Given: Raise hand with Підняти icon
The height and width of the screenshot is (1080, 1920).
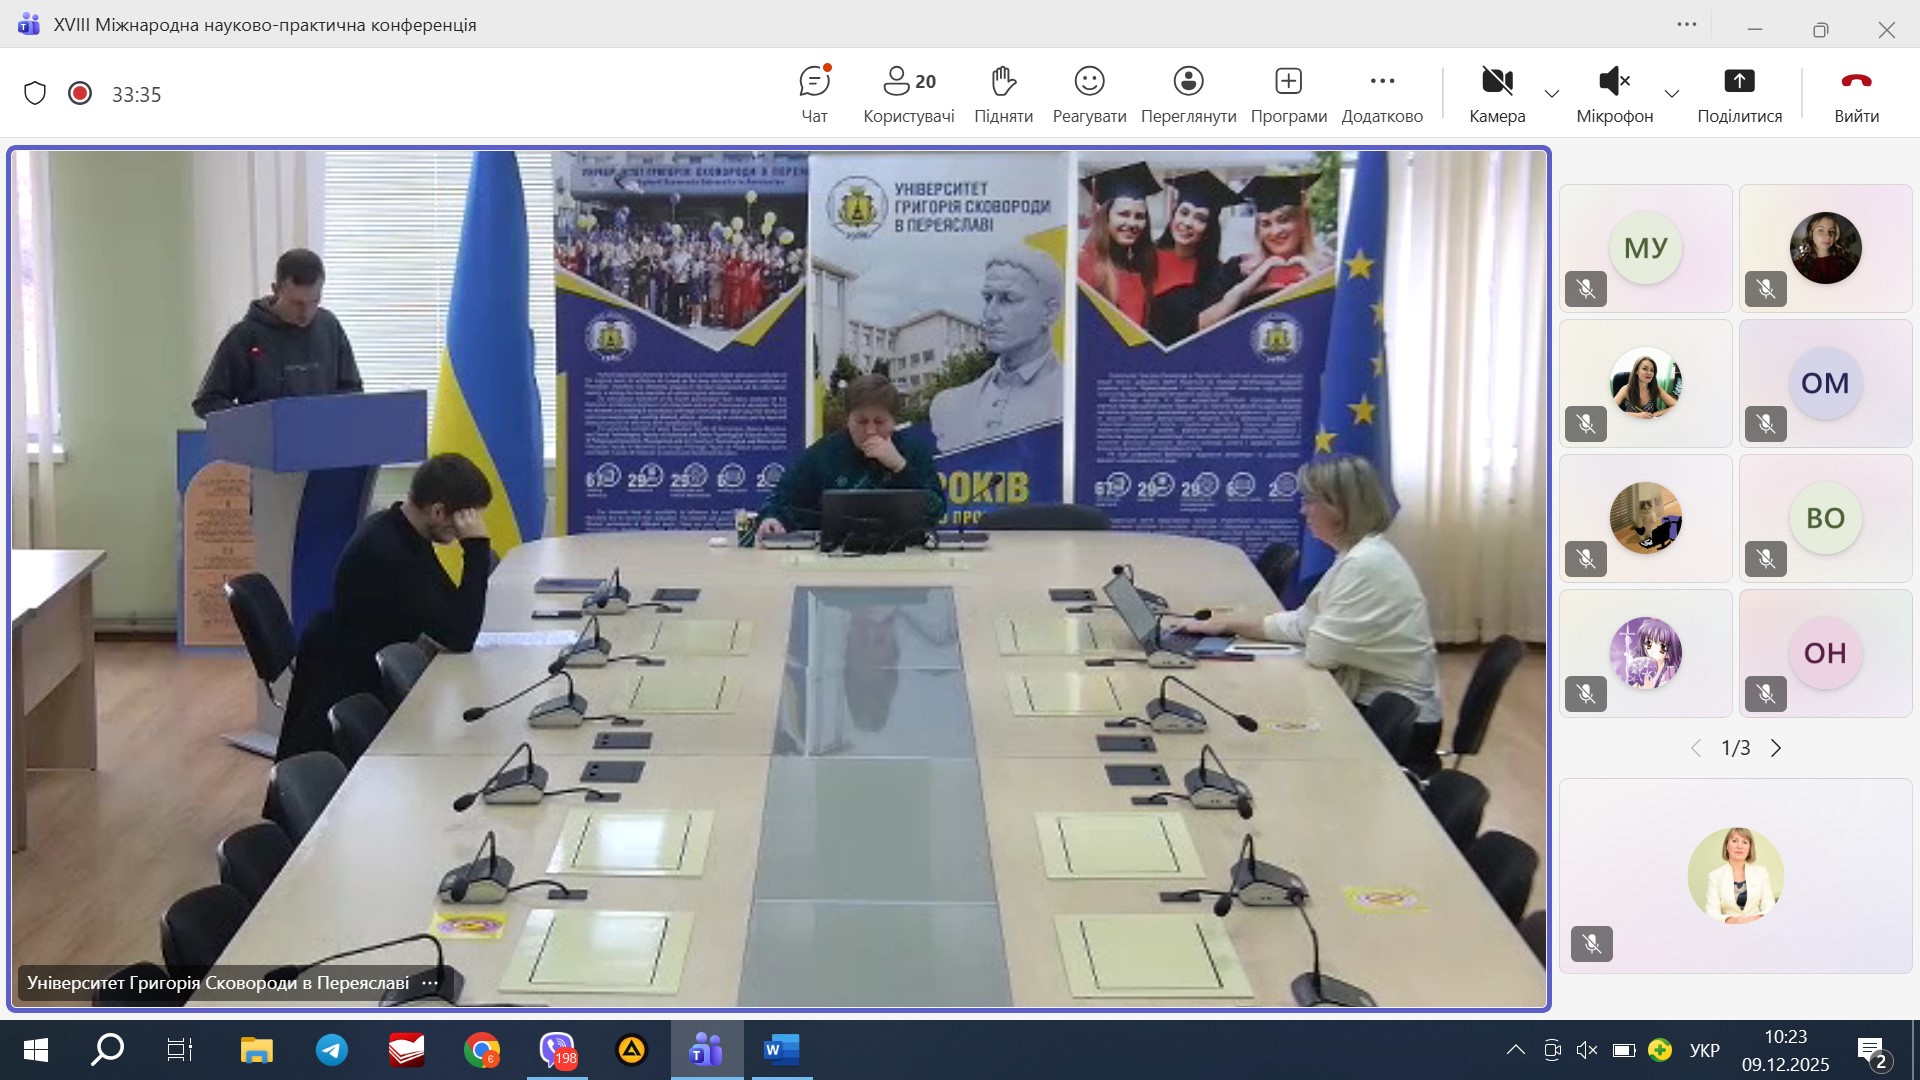Looking at the screenshot, I should tap(1003, 94).
